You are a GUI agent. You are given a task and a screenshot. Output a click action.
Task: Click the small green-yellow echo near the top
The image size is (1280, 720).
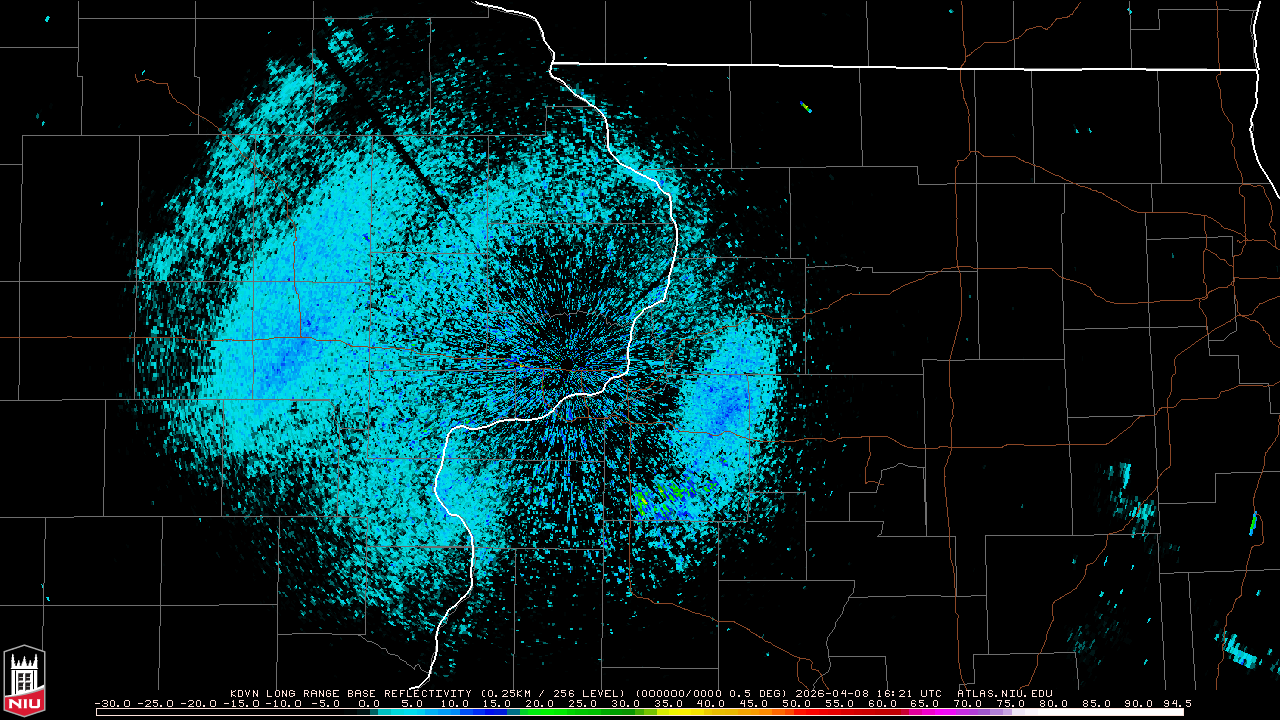(806, 107)
